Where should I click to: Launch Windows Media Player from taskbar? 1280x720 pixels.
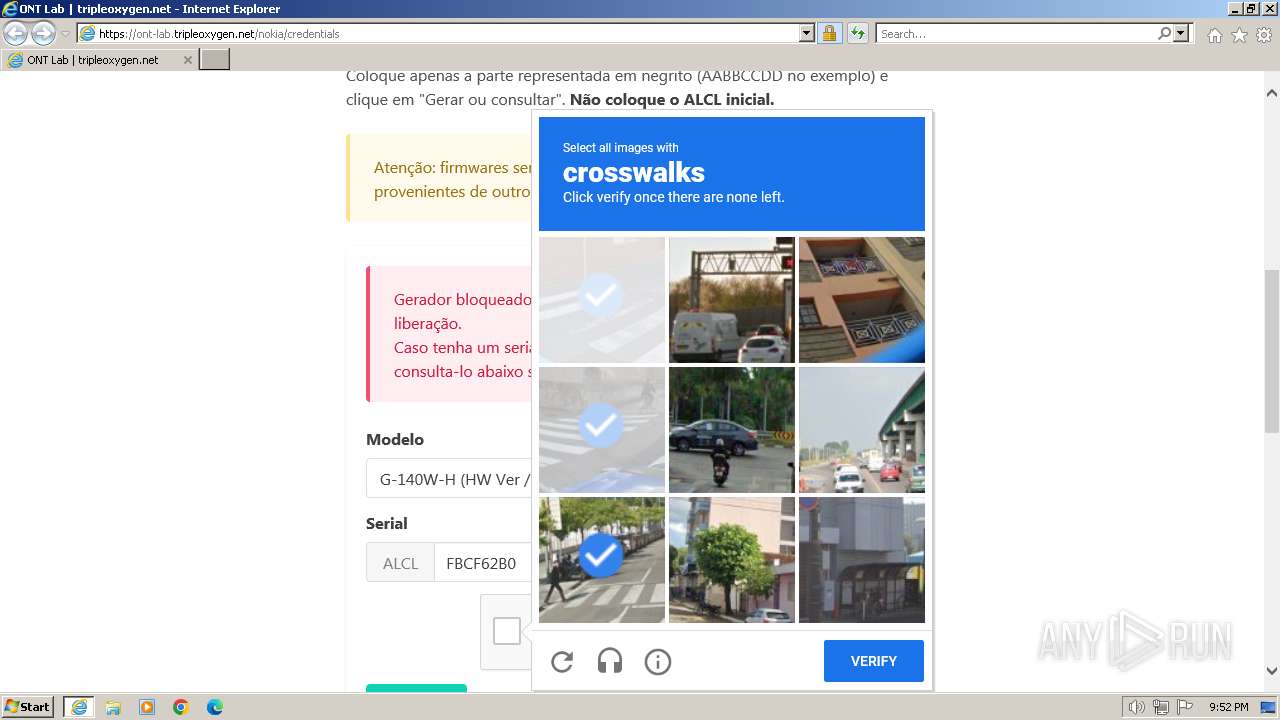(x=147, y=707)
